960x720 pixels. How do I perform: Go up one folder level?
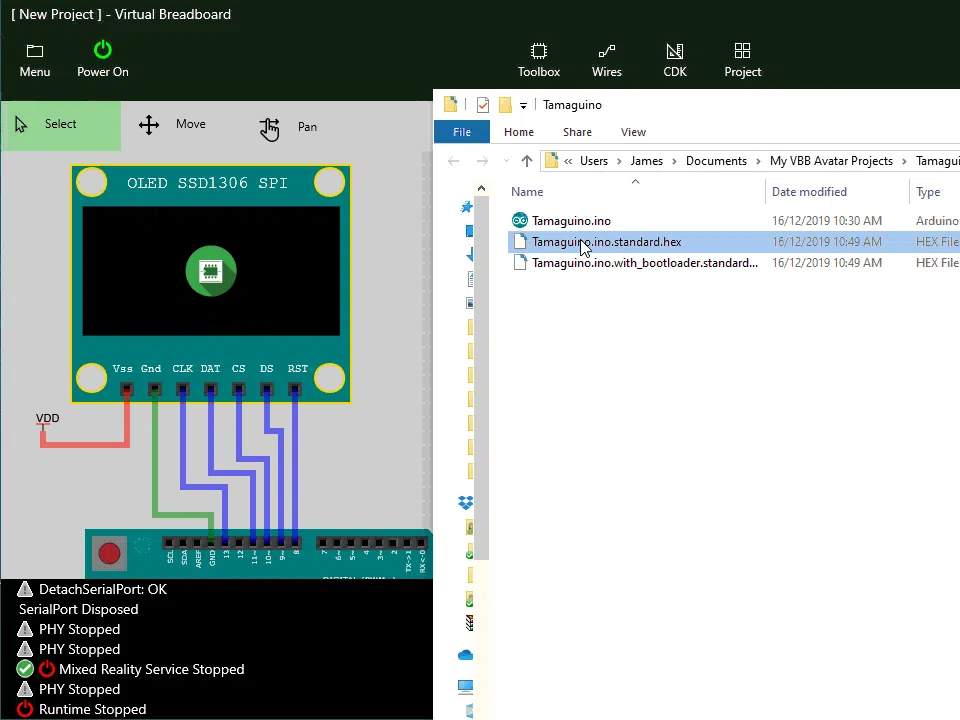coord(527,161)
